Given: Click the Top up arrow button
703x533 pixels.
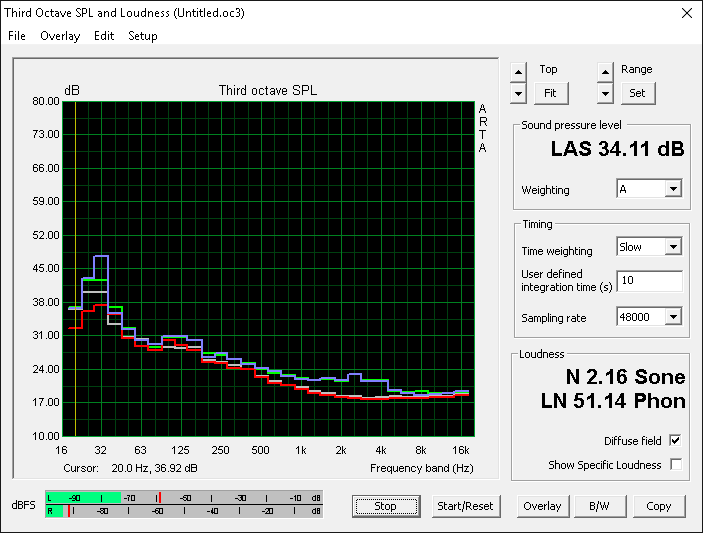Looking at the screenshot, I should tap(518, 72).
